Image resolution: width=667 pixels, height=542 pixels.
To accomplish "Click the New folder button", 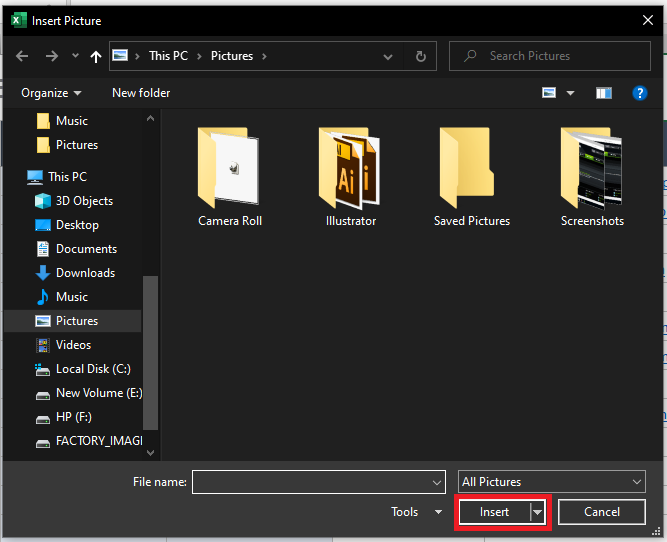I will pos(141,93).
